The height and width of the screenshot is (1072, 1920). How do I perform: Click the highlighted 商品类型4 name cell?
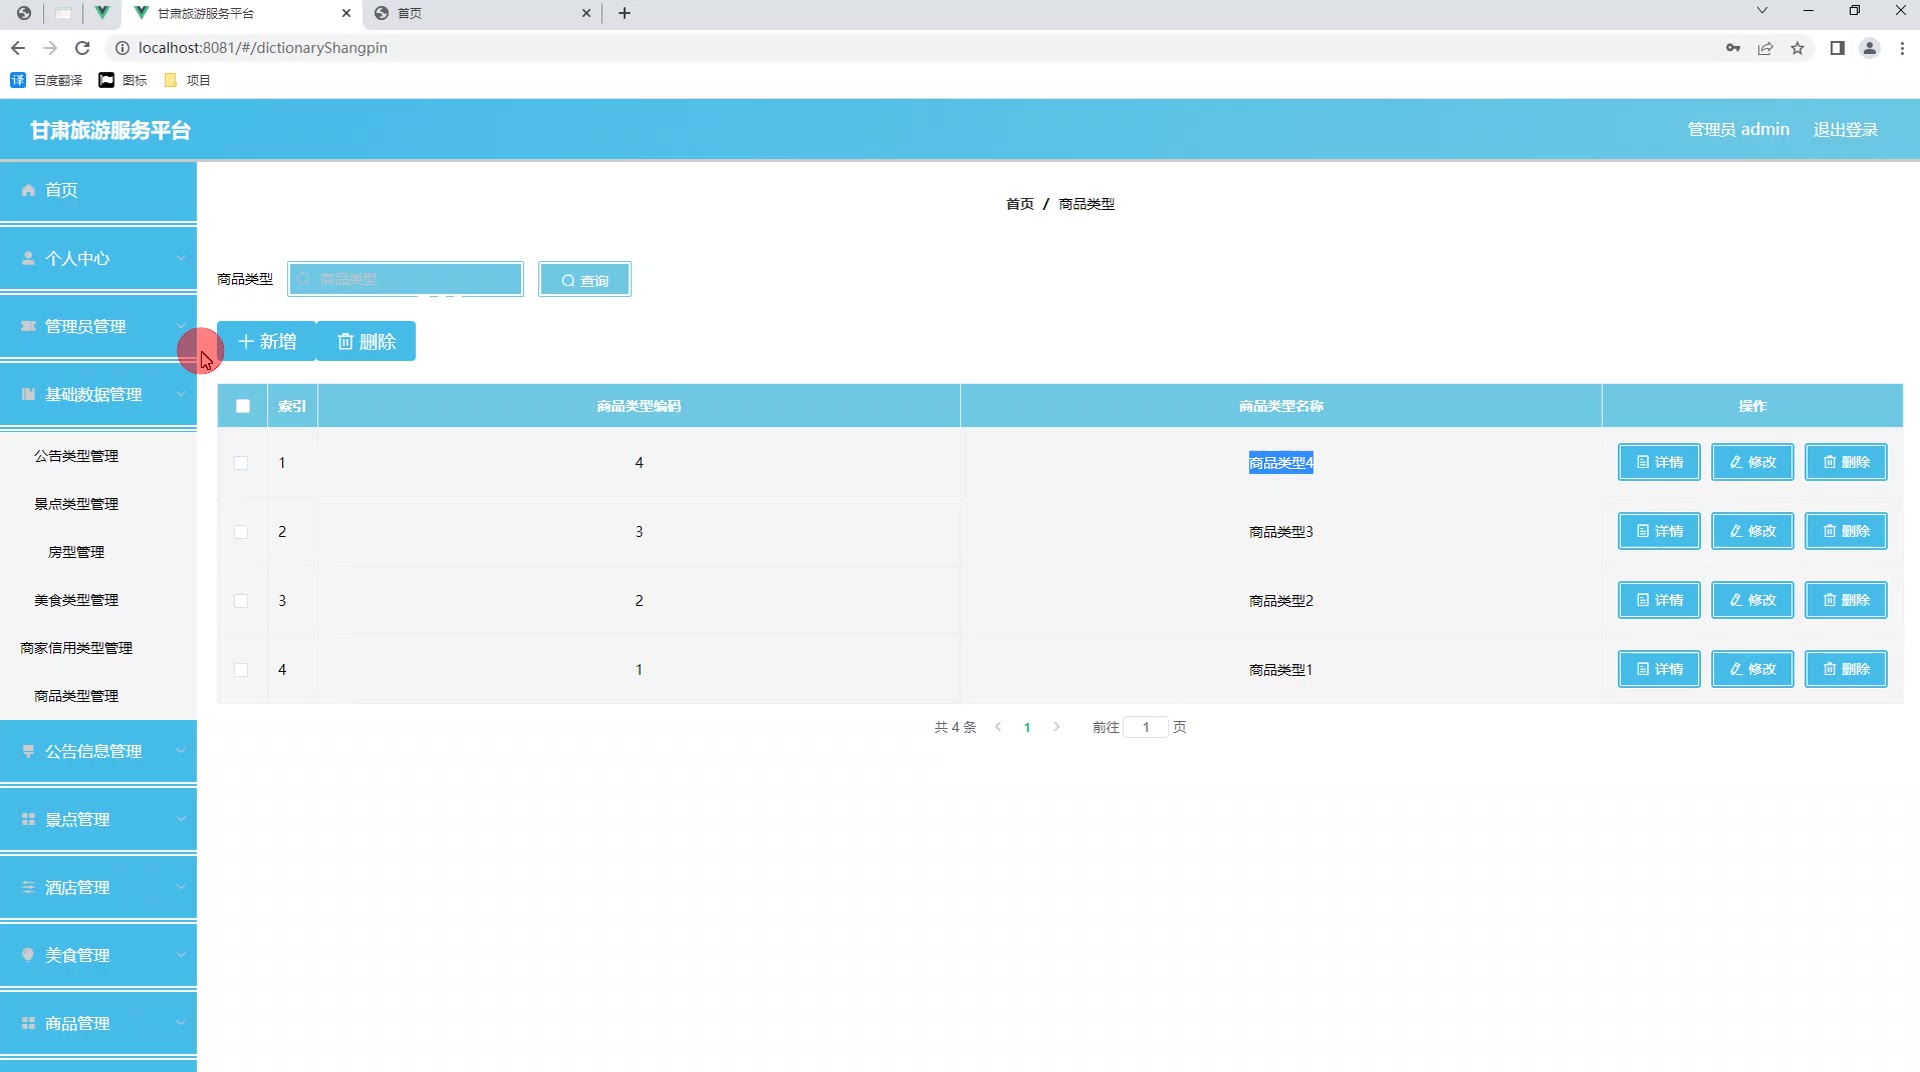[x=1281, y=463]
